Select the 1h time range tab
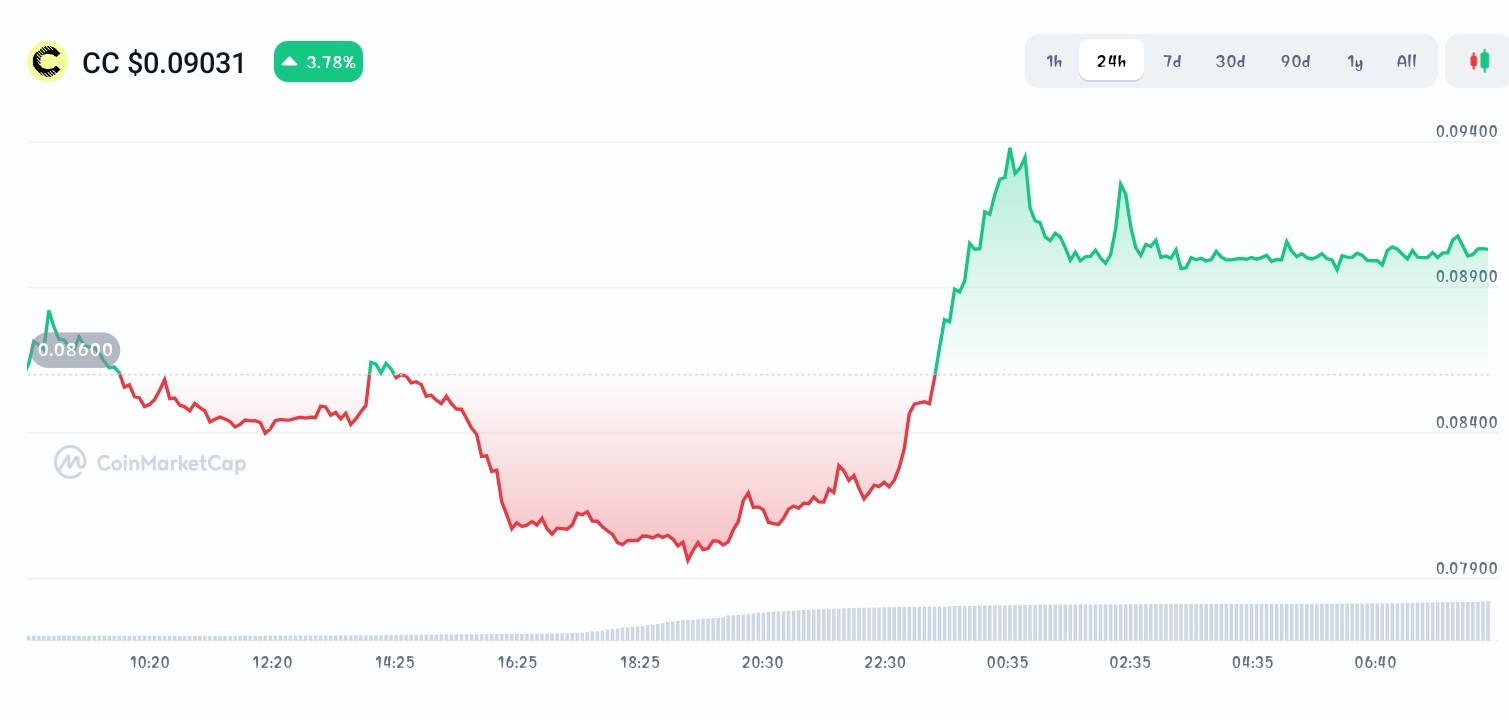This screenshot has height=720, width=1509. pyautogui.click(x=1054, y=61)
